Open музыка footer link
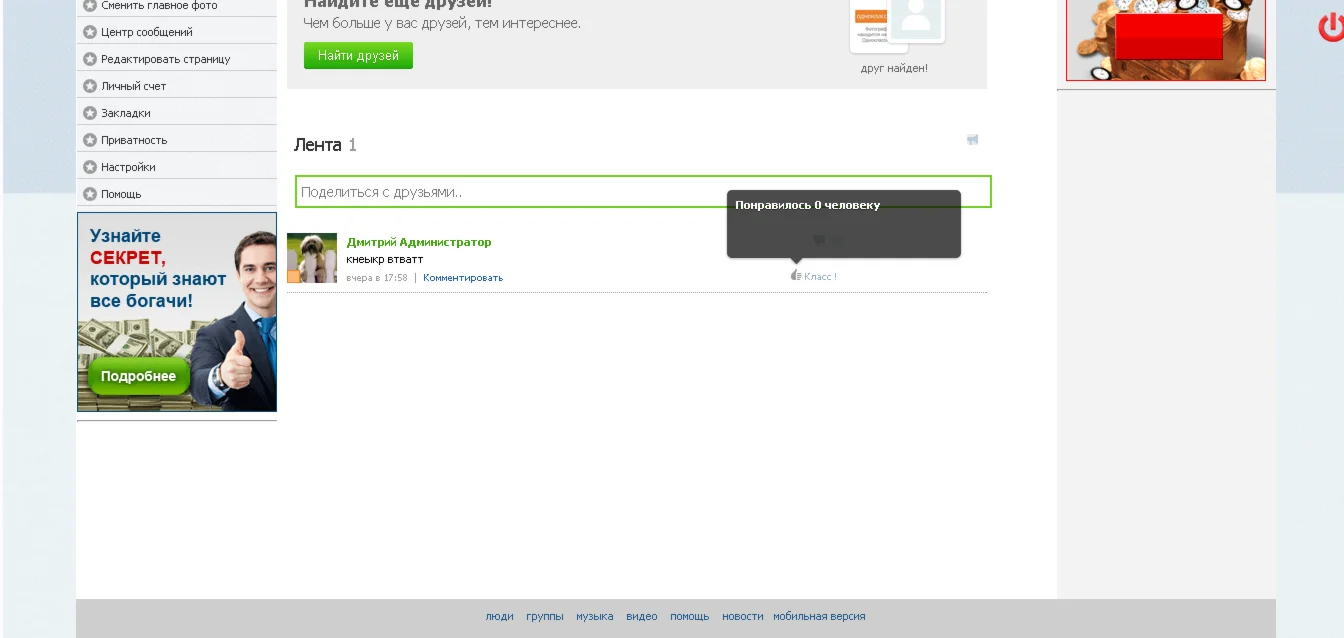 click(x=595, y=617)
